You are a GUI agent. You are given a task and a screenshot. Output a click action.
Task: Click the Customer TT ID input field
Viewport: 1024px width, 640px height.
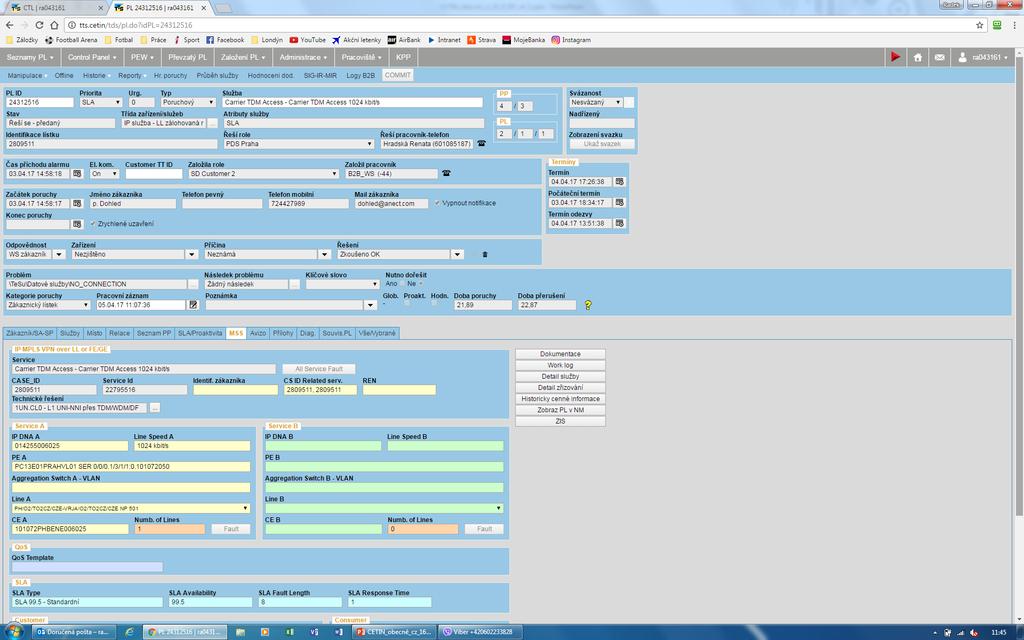154,174
